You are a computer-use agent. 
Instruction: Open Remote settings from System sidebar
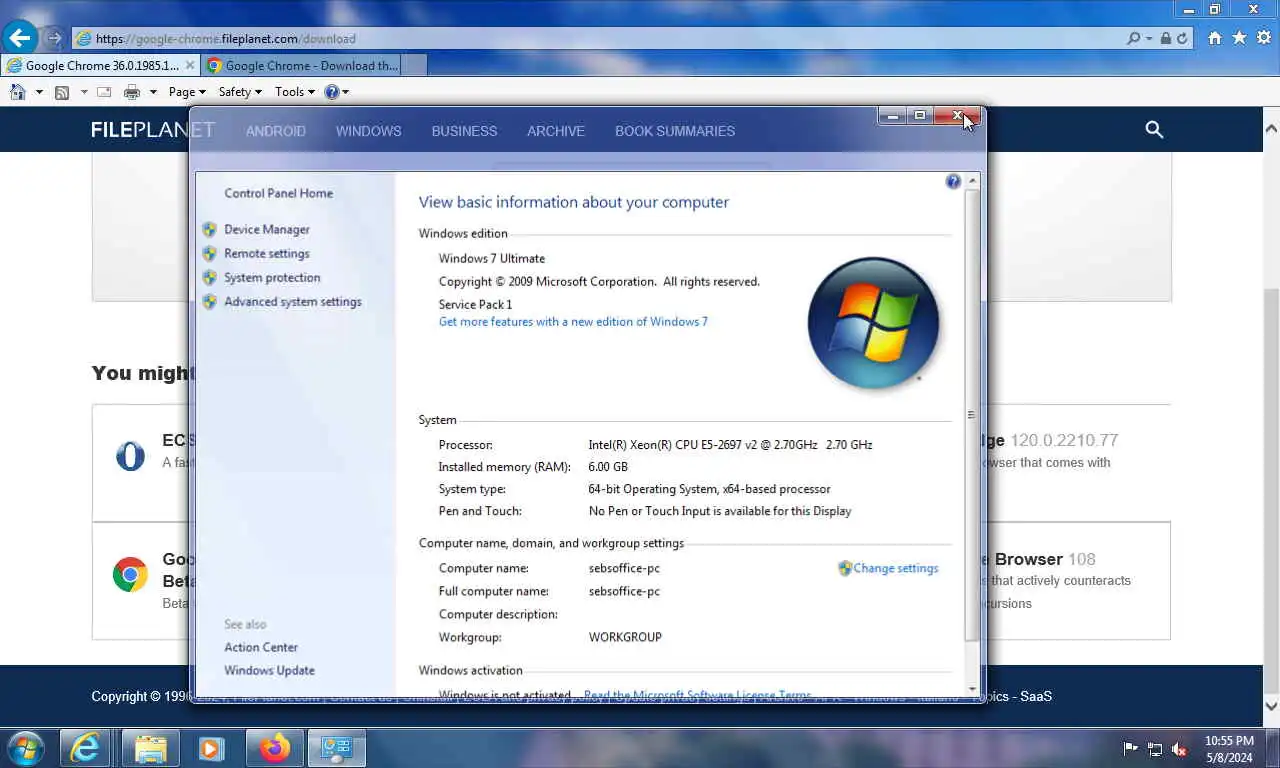pos(267,253)
